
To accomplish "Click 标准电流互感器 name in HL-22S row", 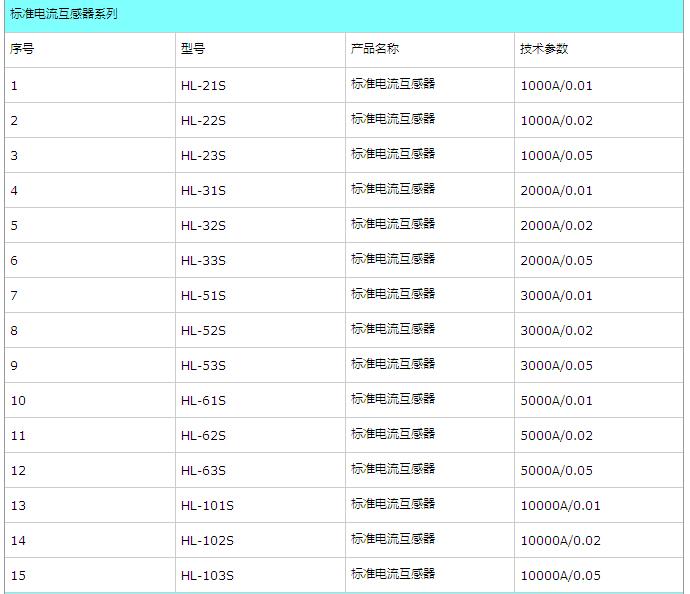I will tap(393, 118).
